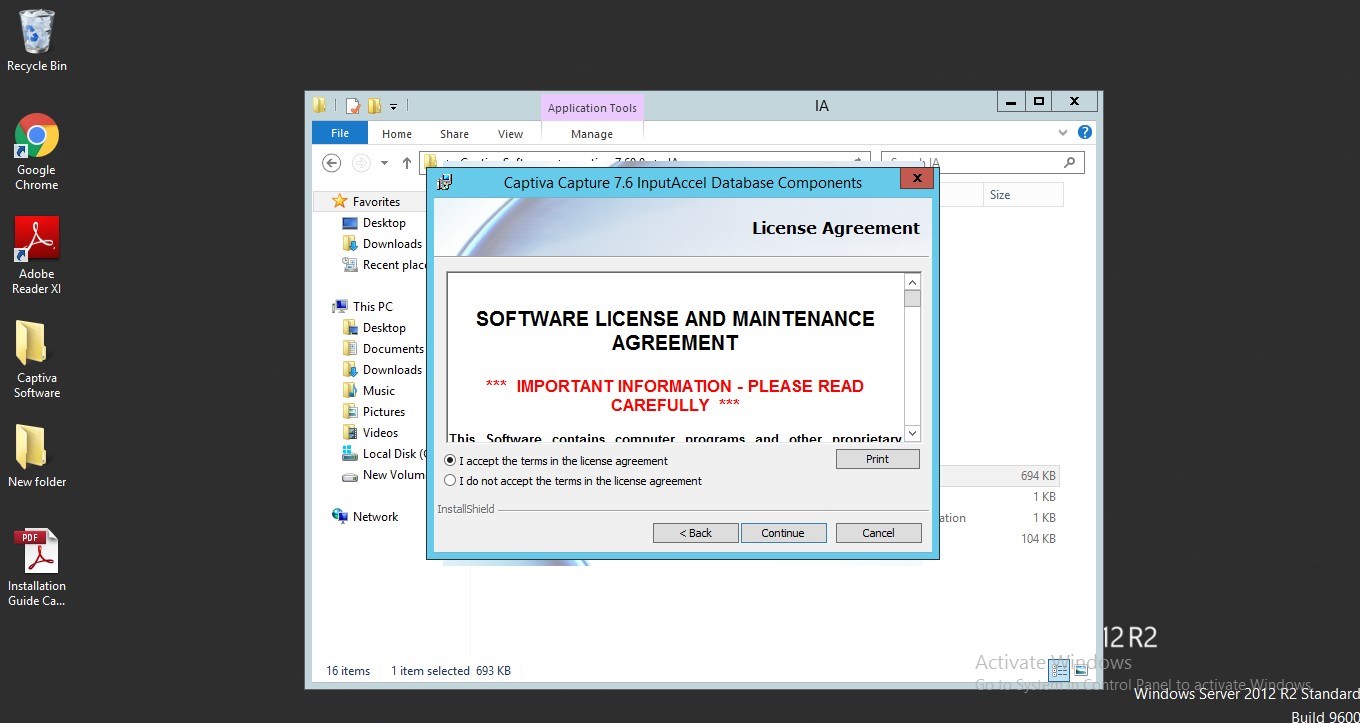The image size is (1360, 723).
Task: Collapse the ribbon with the chevron
Action: click(x=1063, y=132)
